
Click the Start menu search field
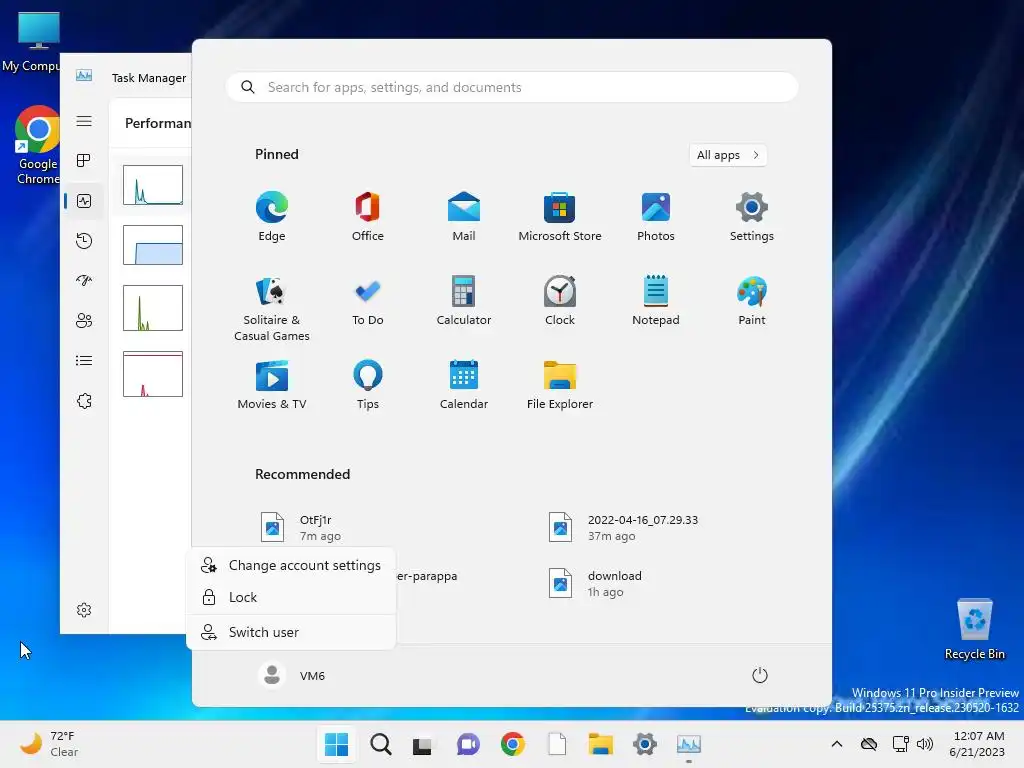(x=512, y=88)
